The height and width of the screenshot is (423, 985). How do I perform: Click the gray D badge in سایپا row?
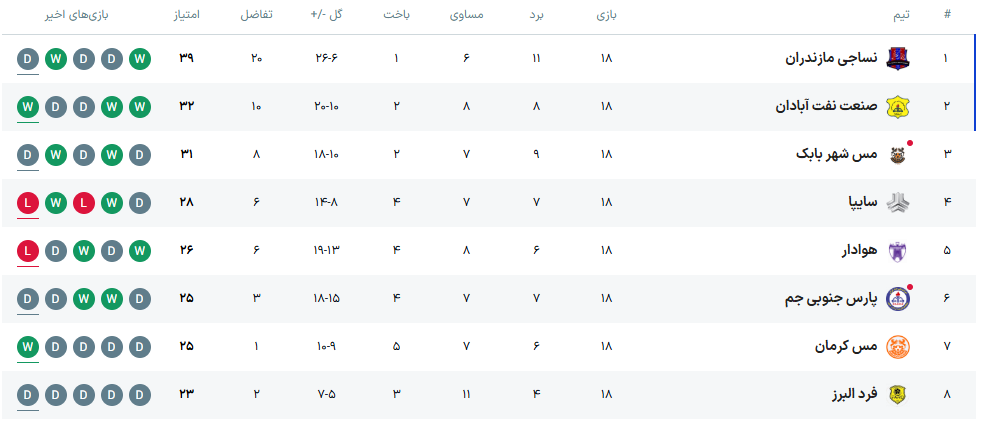[x=139, y=202]
